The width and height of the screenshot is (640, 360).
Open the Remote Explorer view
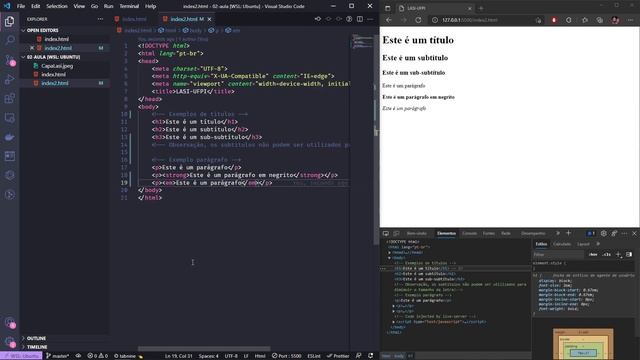click(x=9, y=118)
